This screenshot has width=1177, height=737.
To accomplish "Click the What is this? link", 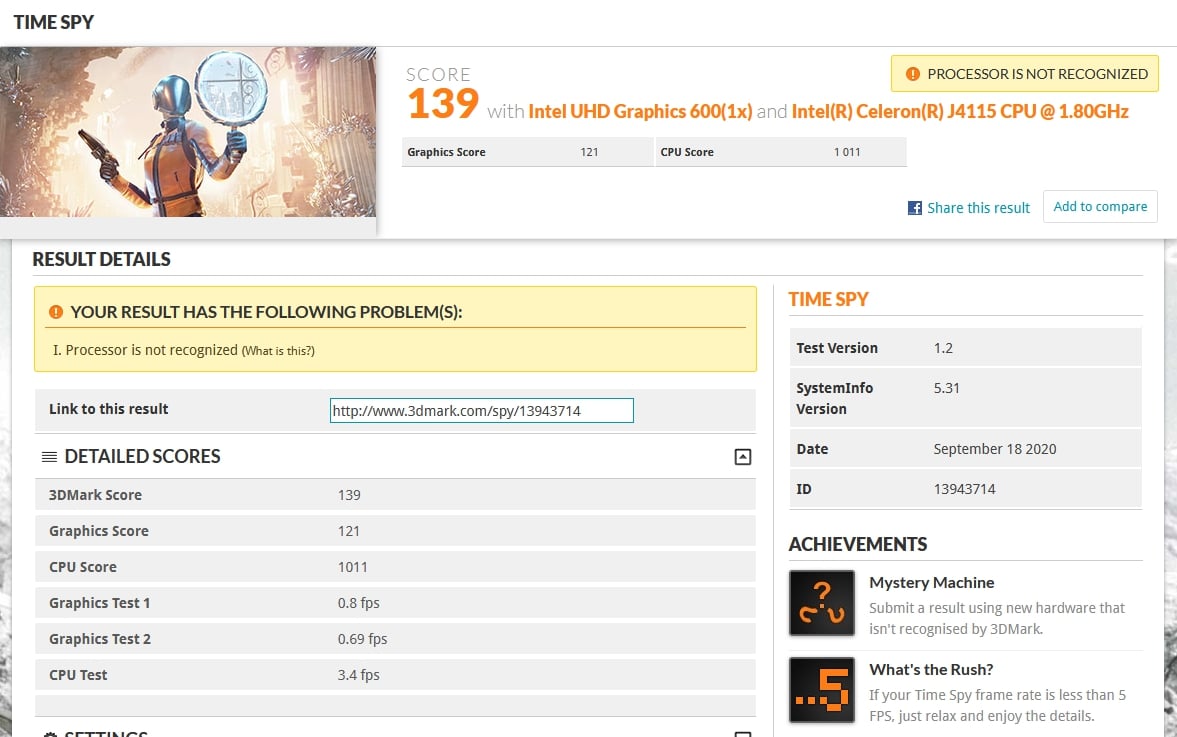I will [x=278, y=350].
